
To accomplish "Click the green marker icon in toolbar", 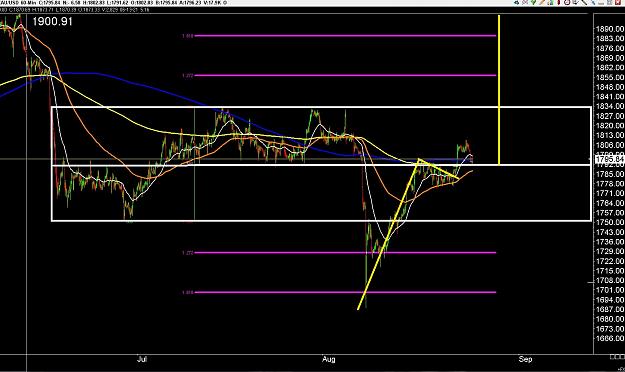I will tap(533, 2).
